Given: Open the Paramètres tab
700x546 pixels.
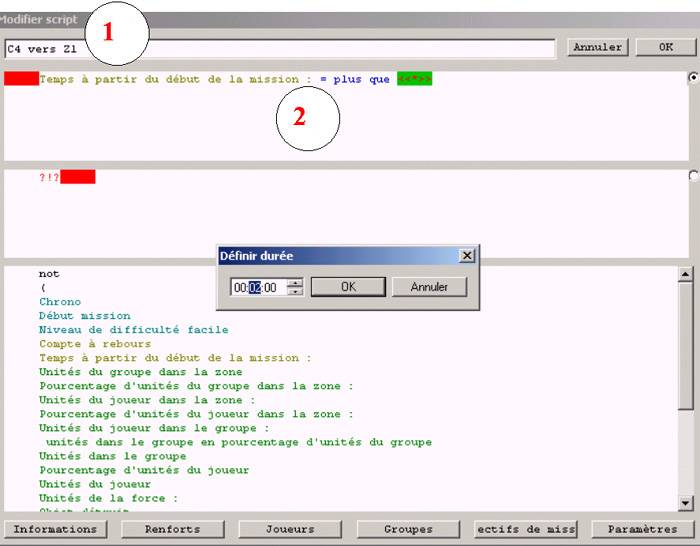Looking at the screenshot, I should coord(642,529).
